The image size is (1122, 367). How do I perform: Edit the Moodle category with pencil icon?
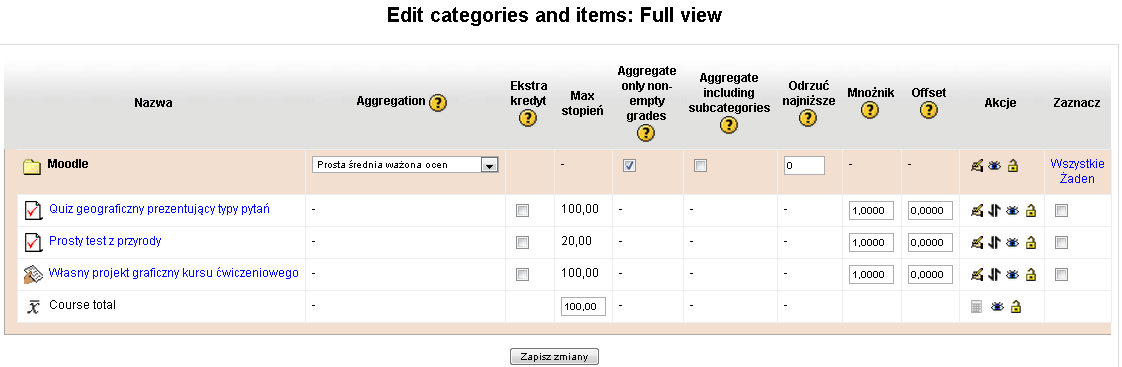click(x=977, y=166)
